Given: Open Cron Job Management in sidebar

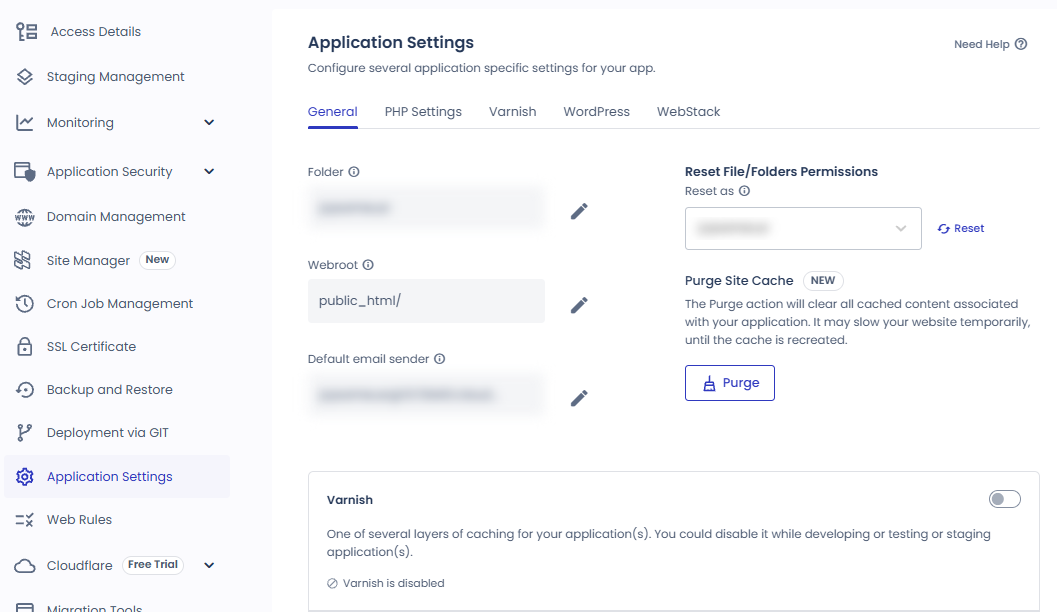Looking at the screenshot, I should point(119,304).
